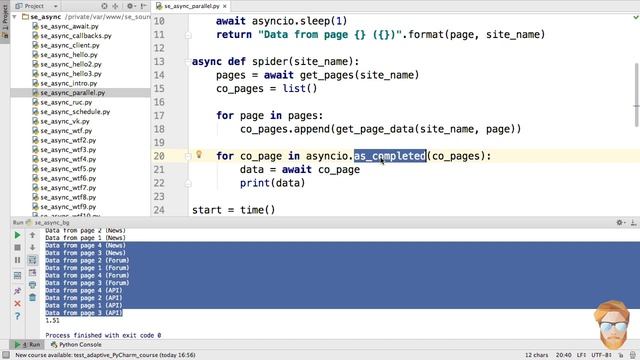Stop the running process square icon

[x=17, y=247]
